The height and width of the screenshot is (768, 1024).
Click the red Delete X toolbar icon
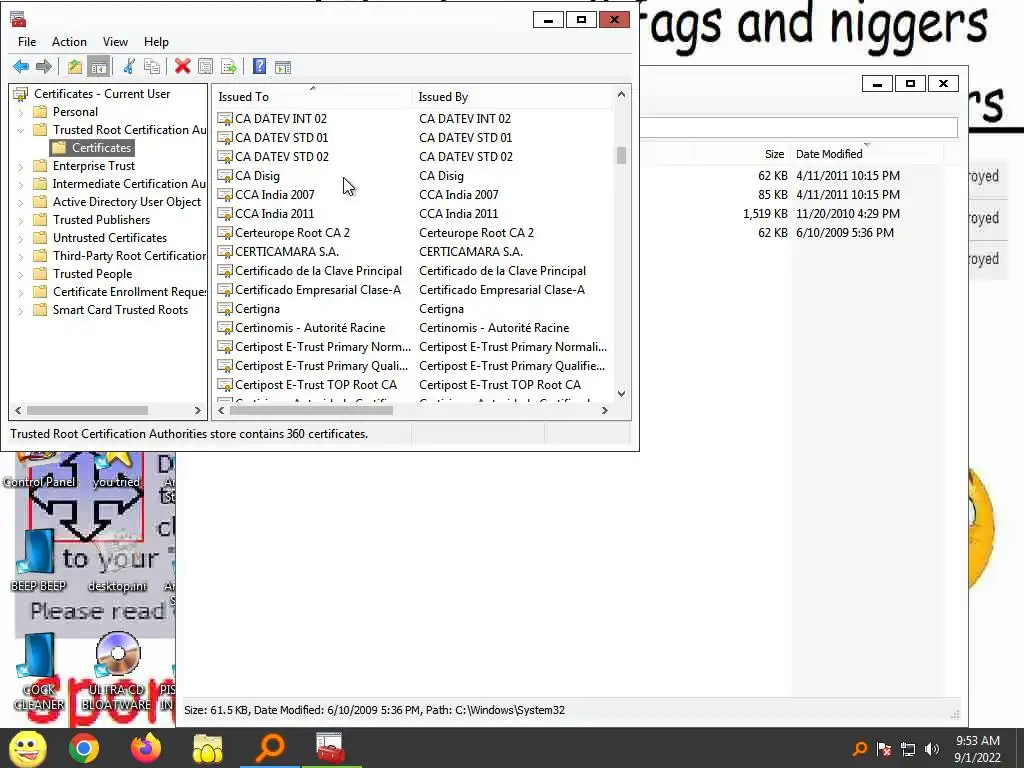click(x=183, y=67)
